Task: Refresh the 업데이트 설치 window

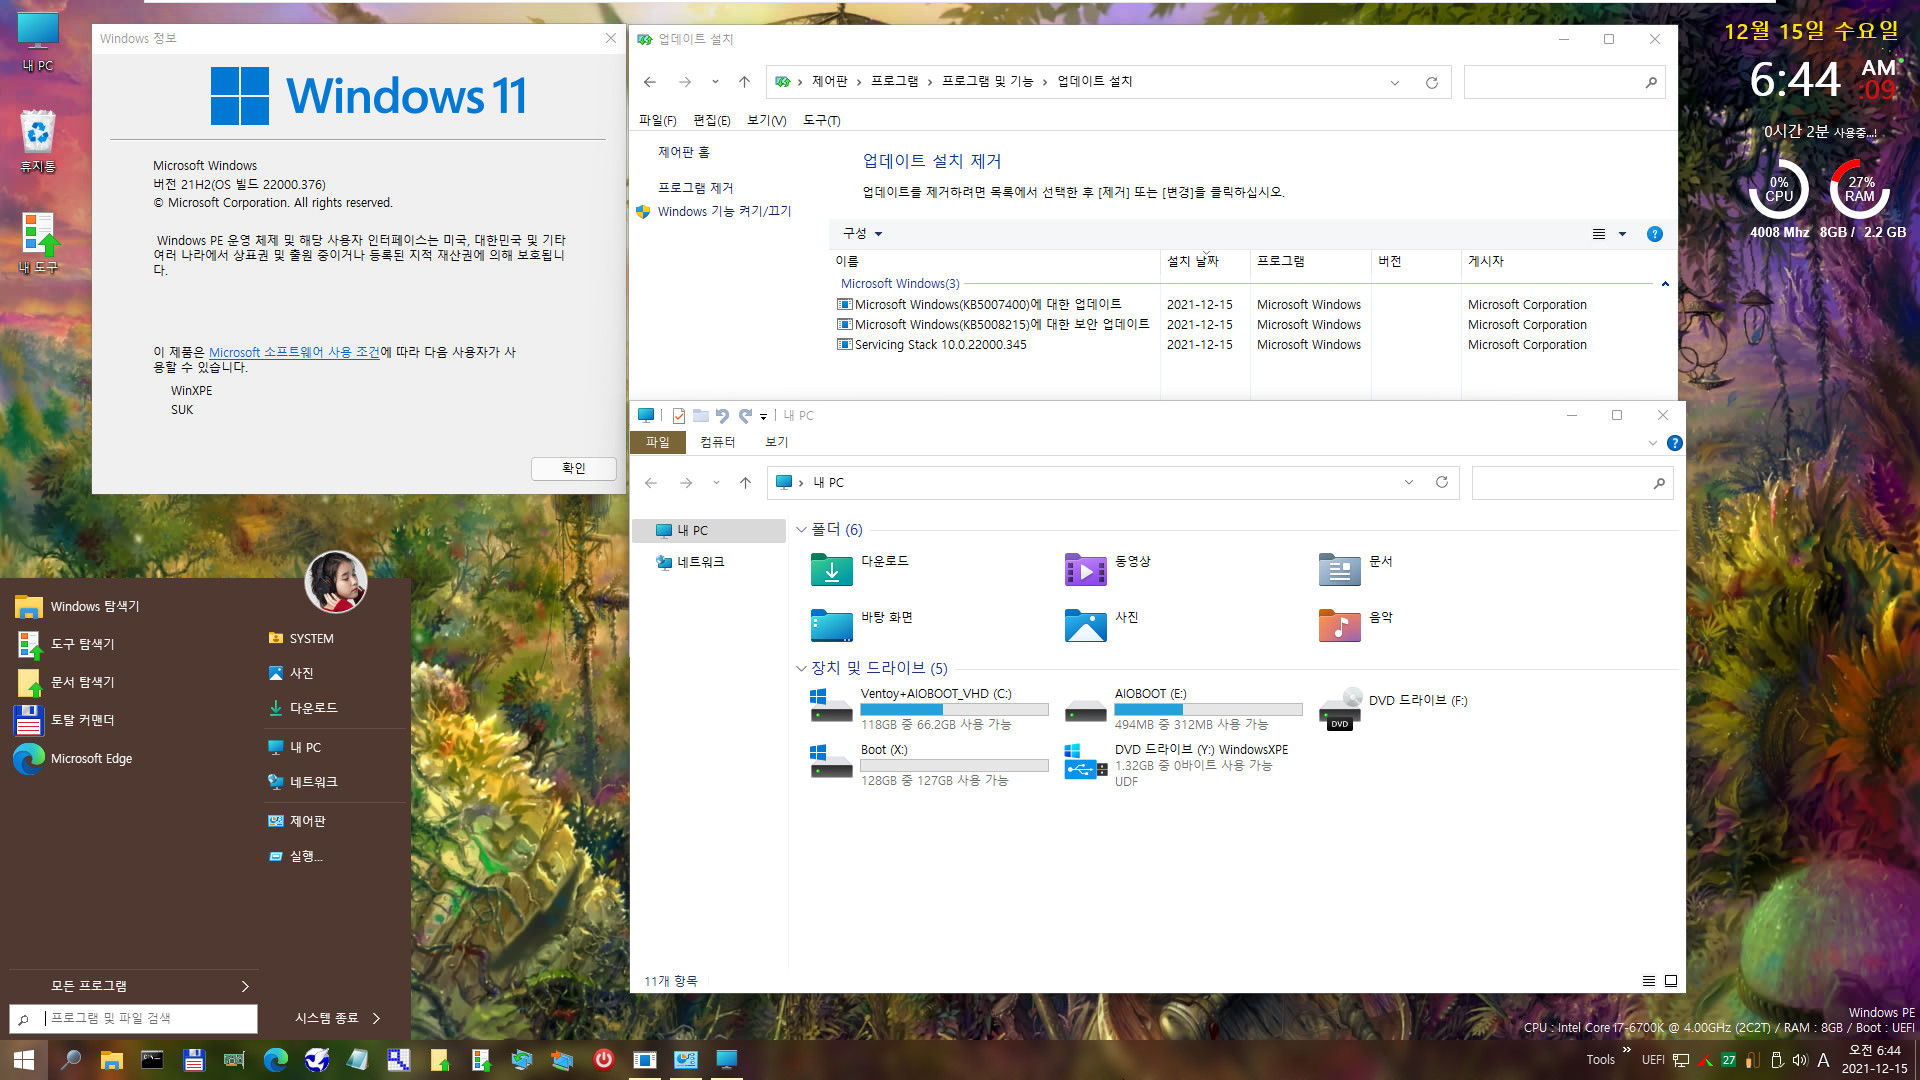Action: coord(1431,82)
